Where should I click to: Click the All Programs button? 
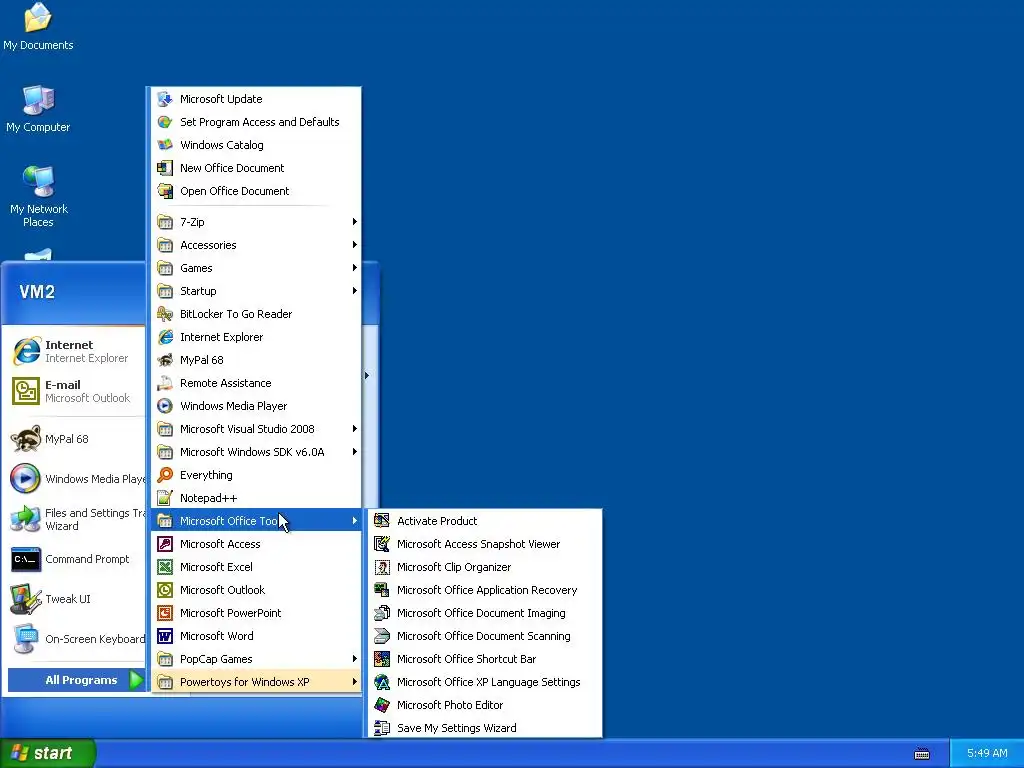(76, 680)
